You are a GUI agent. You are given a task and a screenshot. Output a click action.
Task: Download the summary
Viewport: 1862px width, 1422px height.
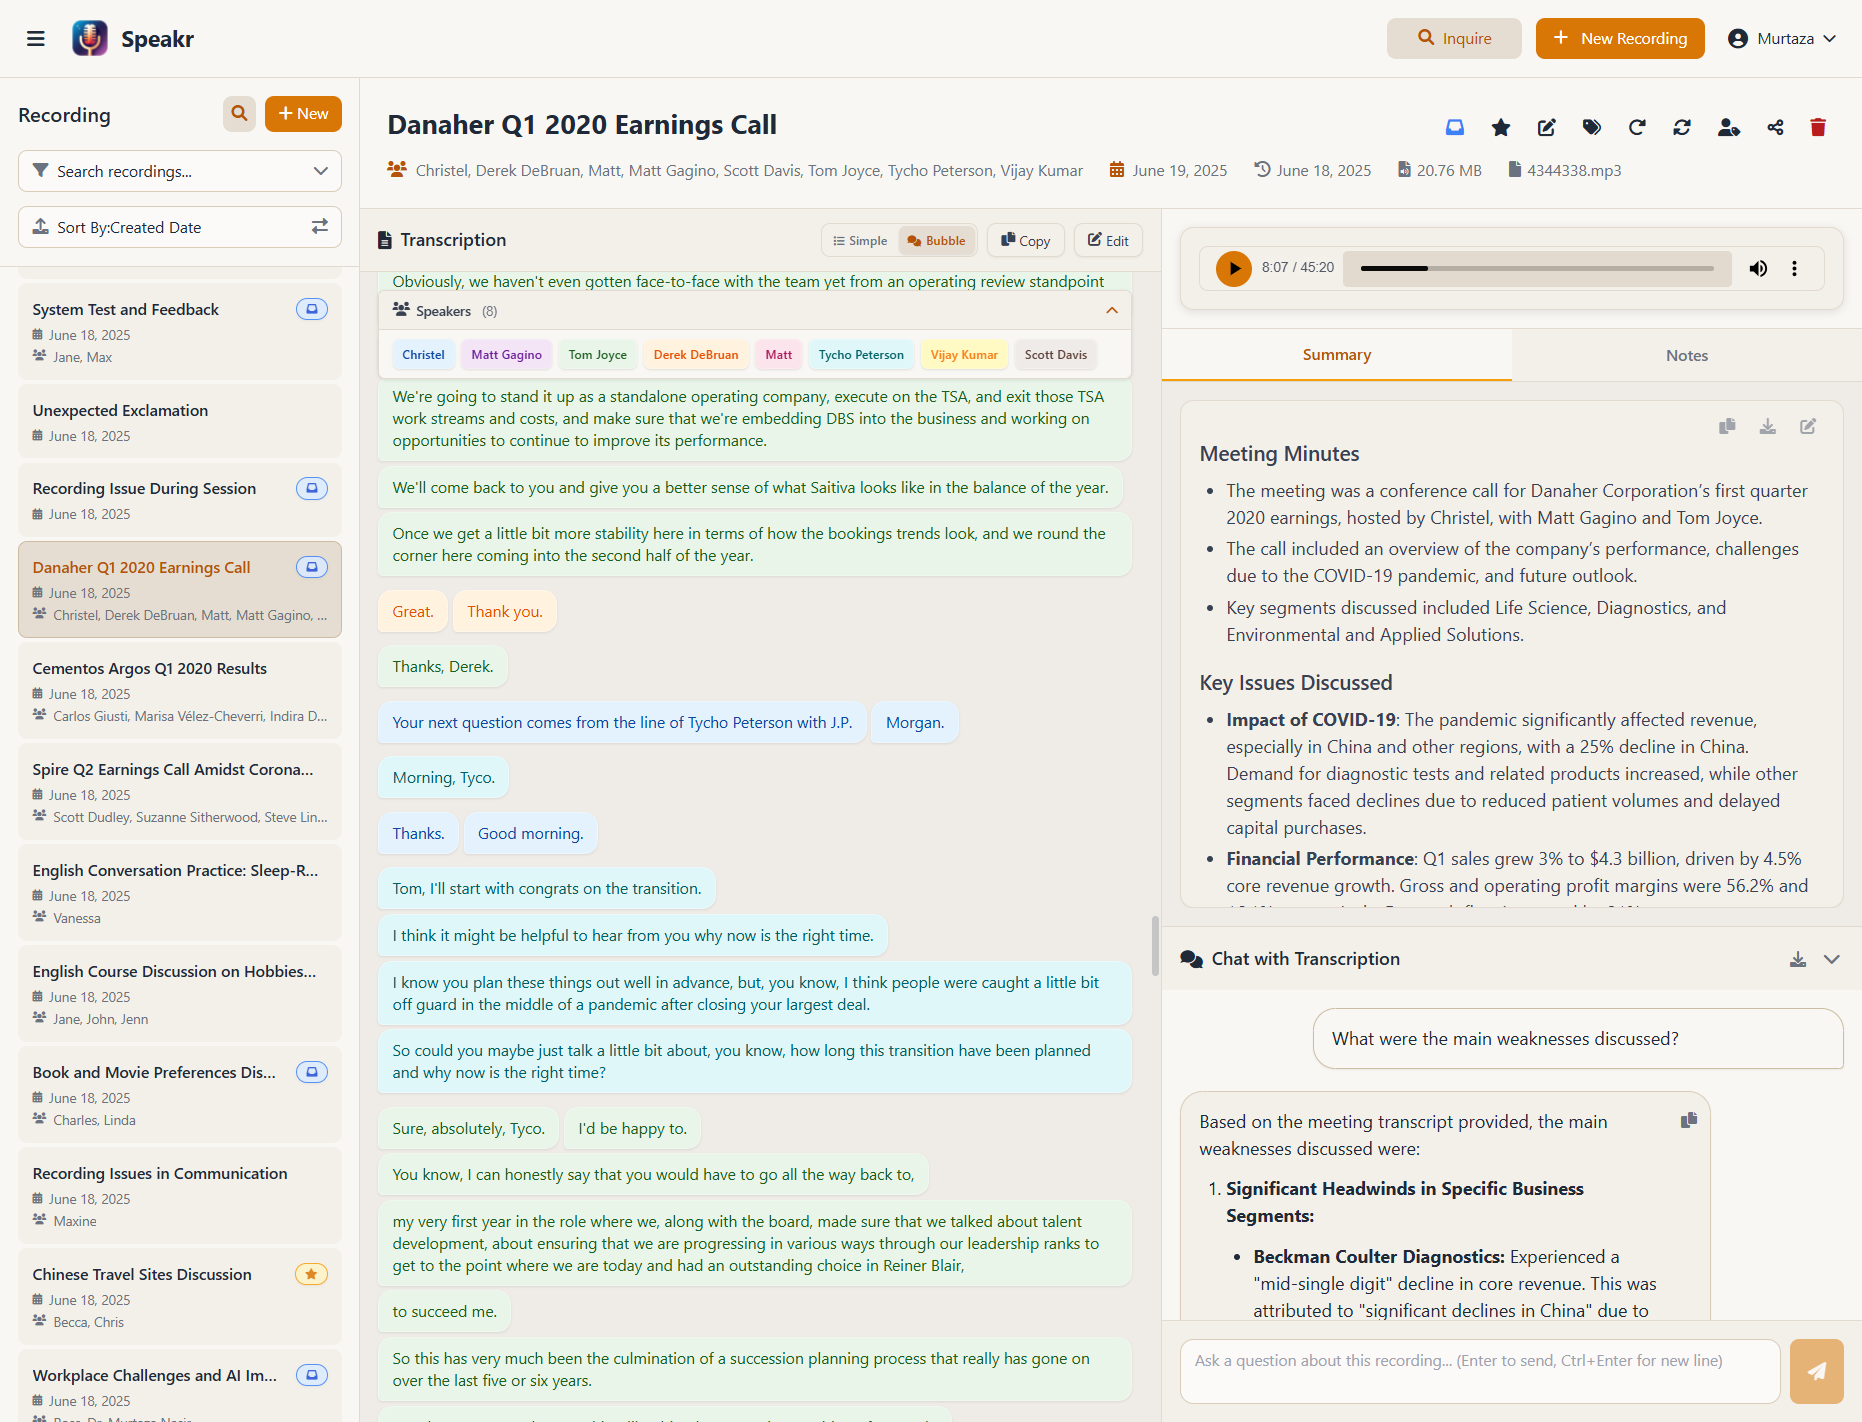point(1768,426)
